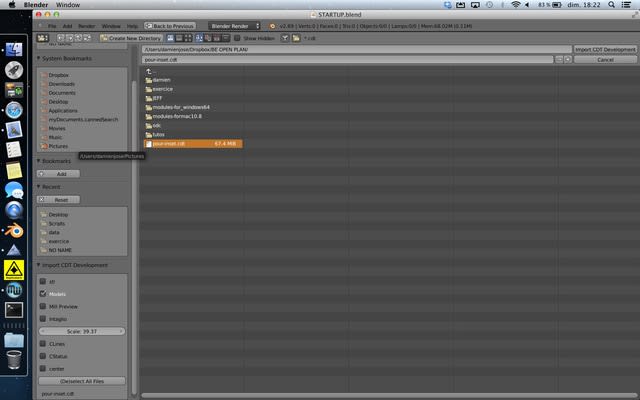The width and height of the screenshot is (640, 400).
Task: Click the Trash icon in the dock
Action: 14,360
